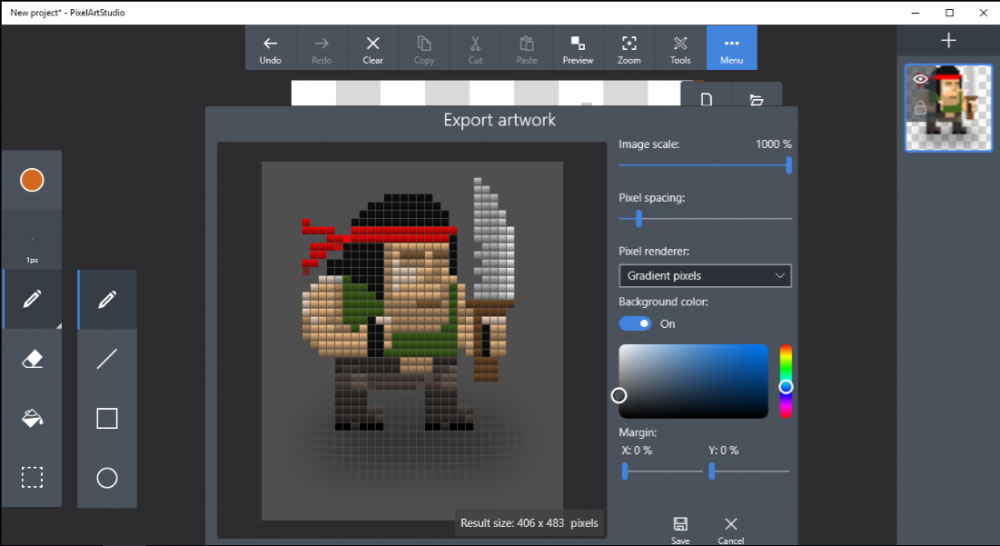Click the Copy icon in toolbar

pyautogui.click(x=424, y=48)
